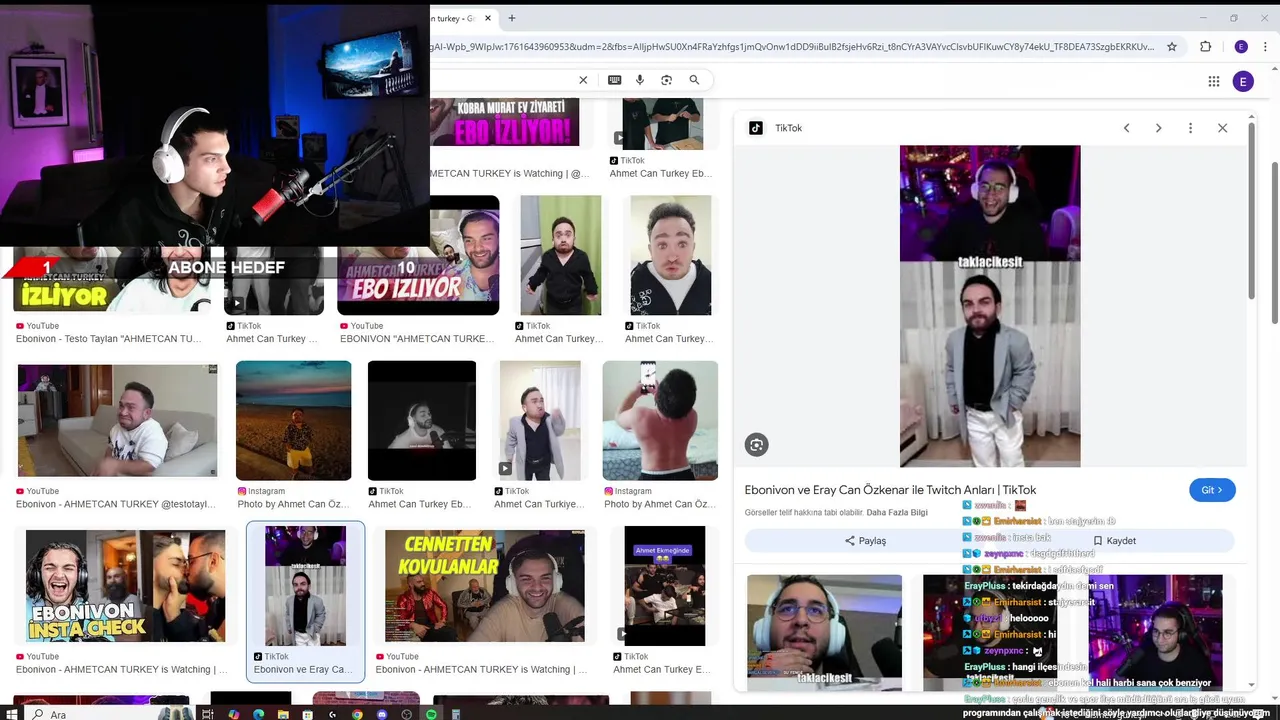
Task: Open the man in black suit TikTok thumbnail
Action: (560, 255)
